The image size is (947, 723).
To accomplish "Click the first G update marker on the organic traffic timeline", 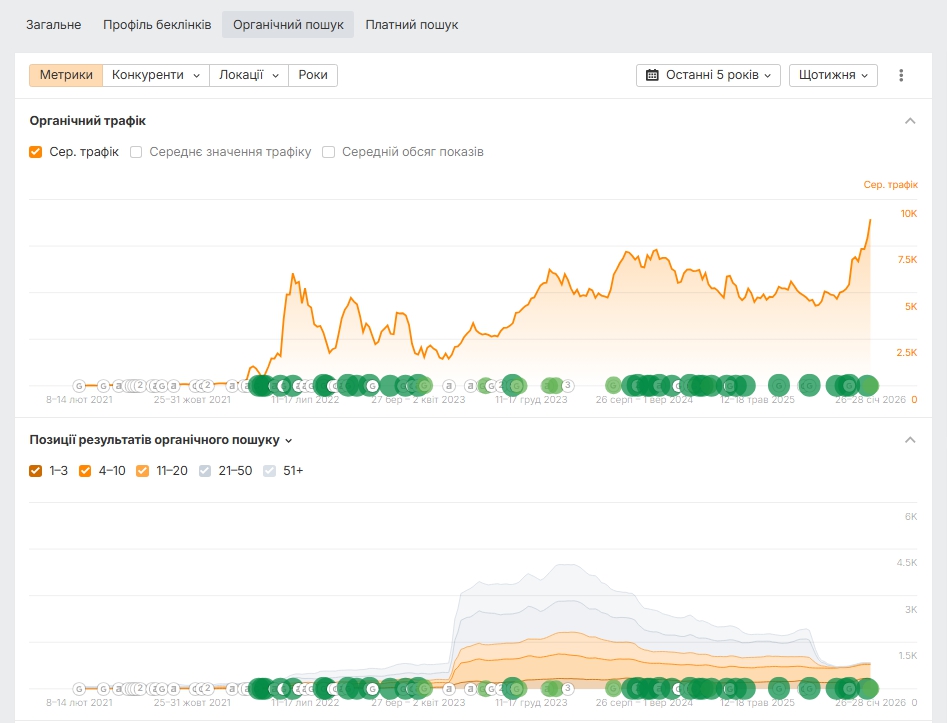I will pyautogui.click(x=79, y=385).
